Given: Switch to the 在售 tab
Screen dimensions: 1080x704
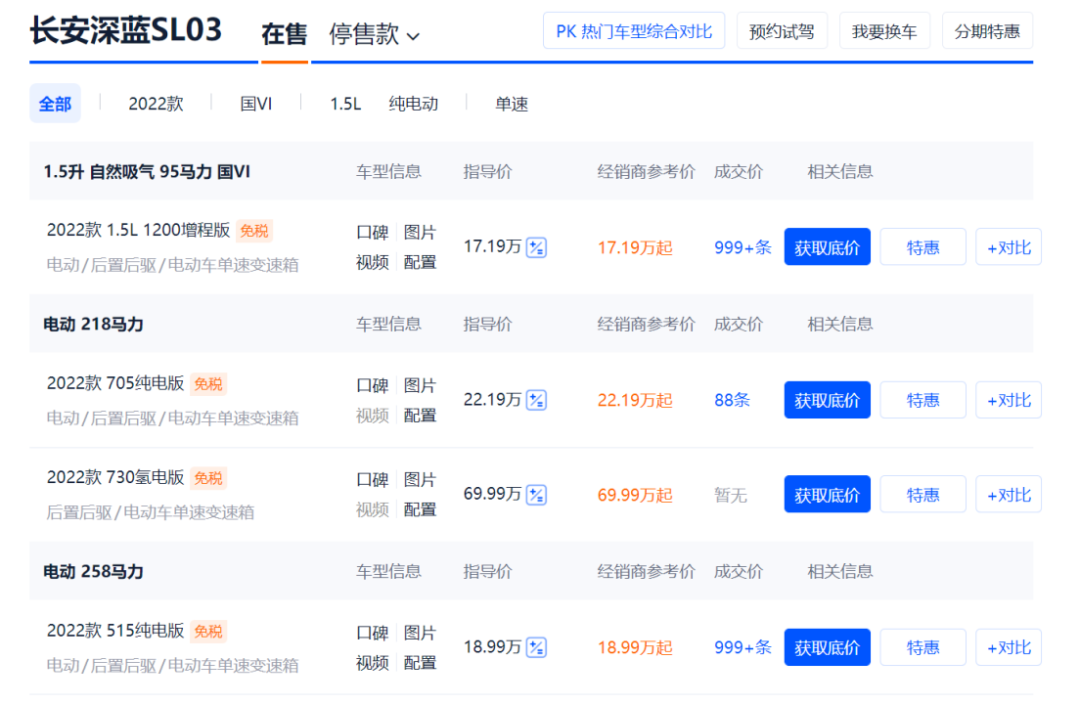Looking at the screenshot, I should click(284, 34).
